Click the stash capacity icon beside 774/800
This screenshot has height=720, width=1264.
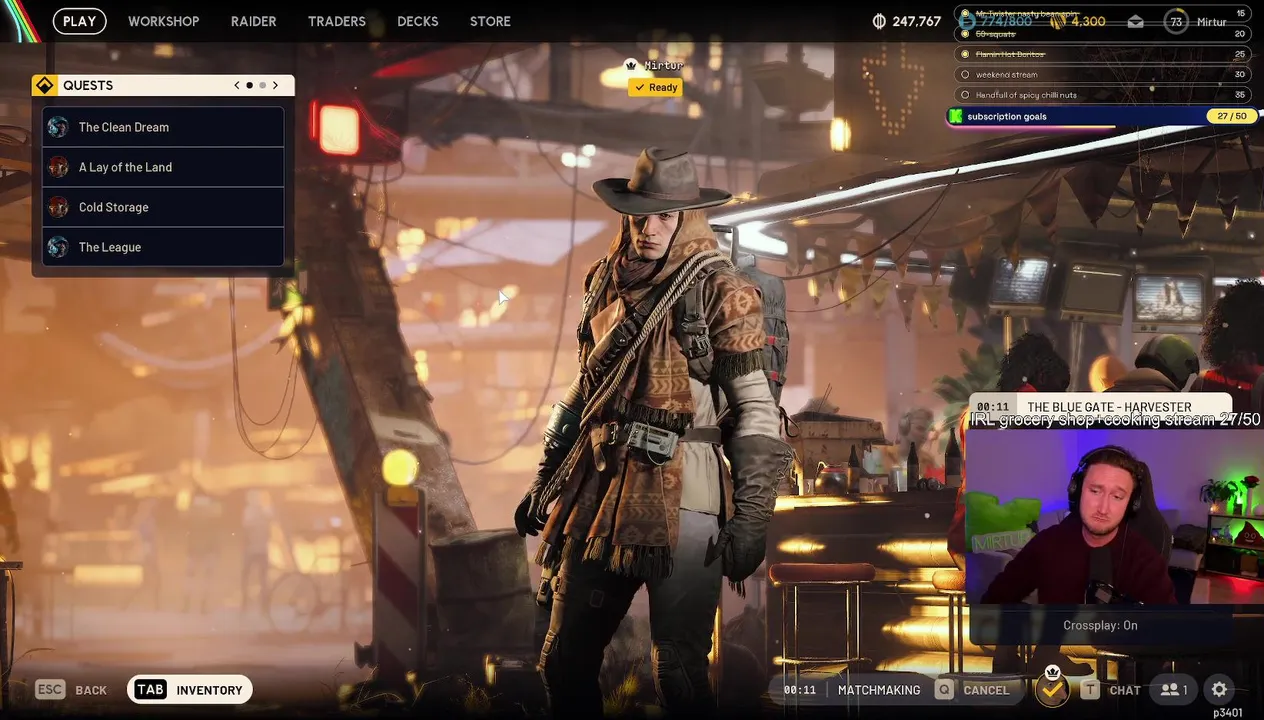tap(966, 21)
